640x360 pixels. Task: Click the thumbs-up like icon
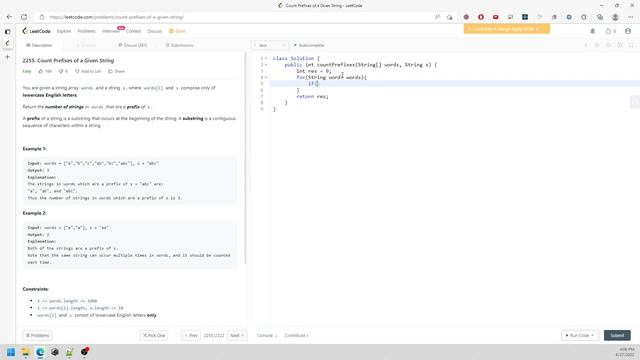coord(41,71)
